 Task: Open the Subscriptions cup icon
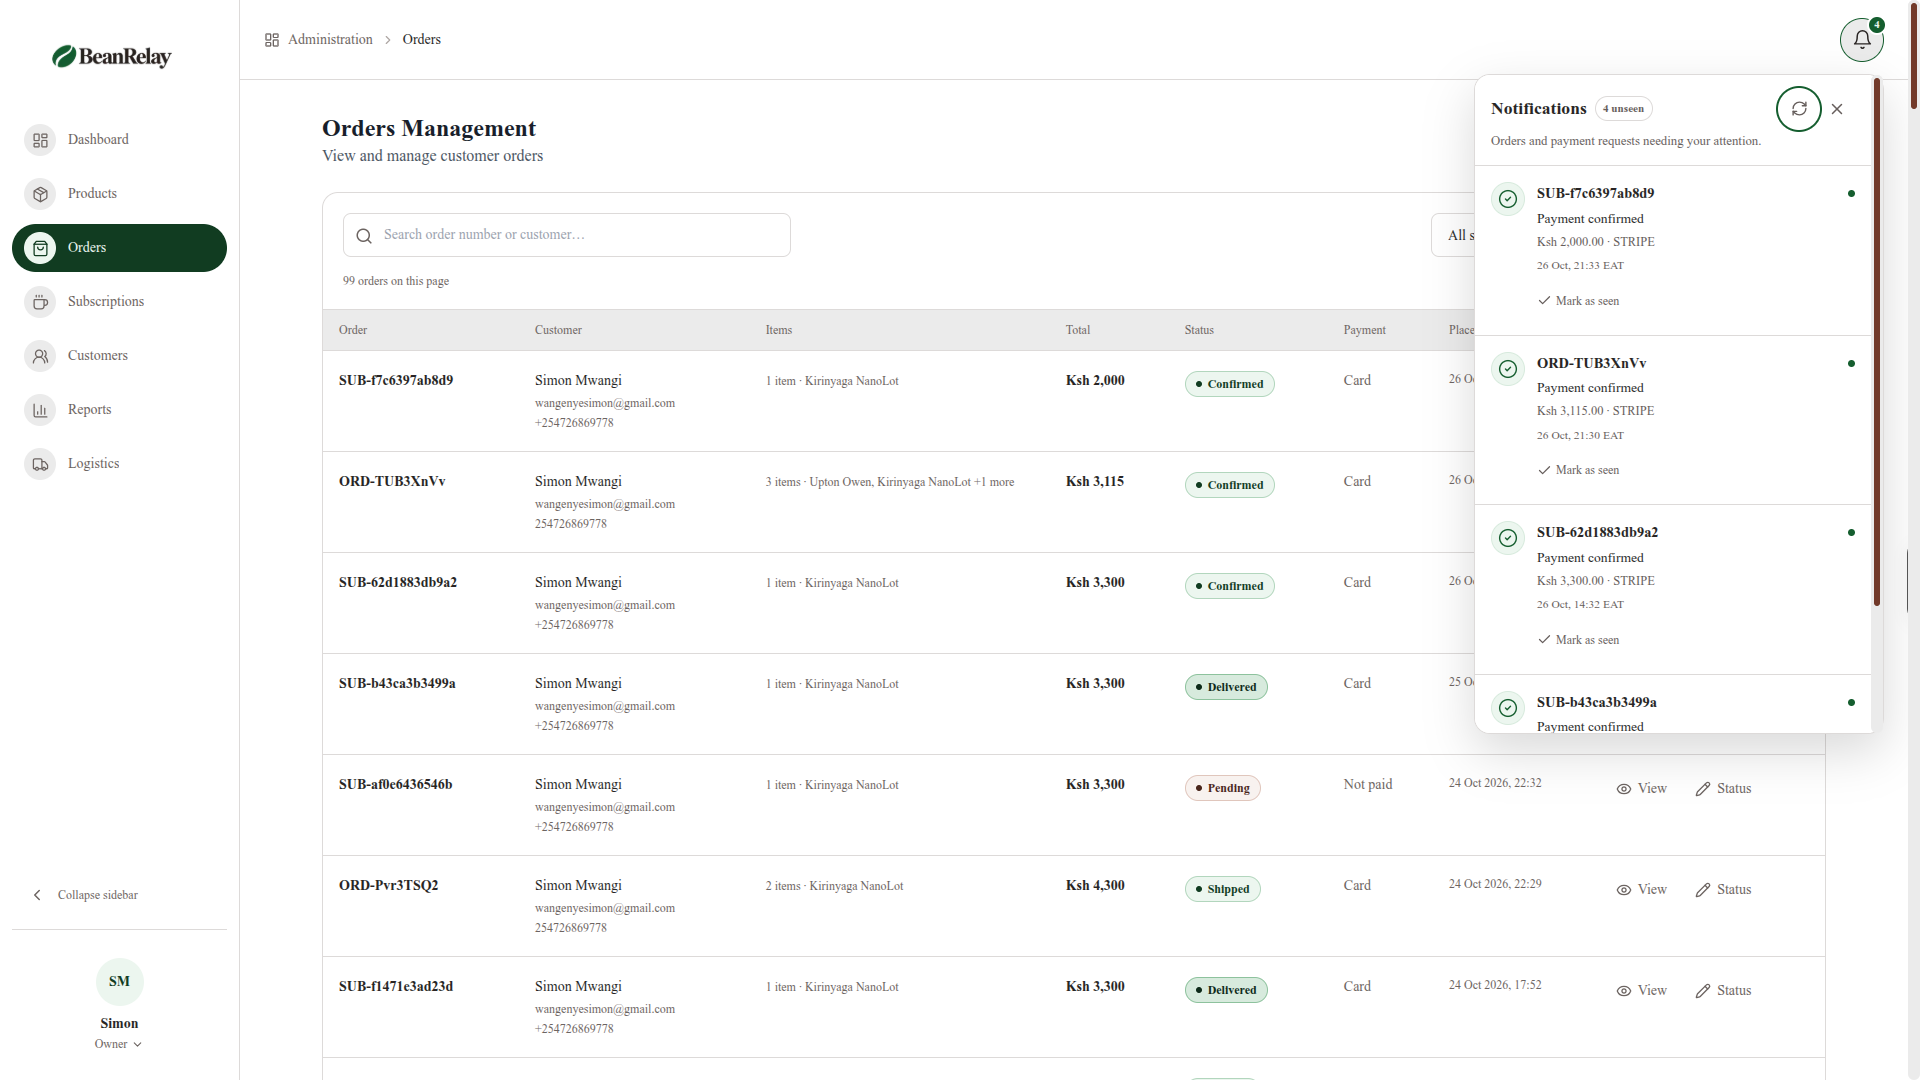pos(40,302)
